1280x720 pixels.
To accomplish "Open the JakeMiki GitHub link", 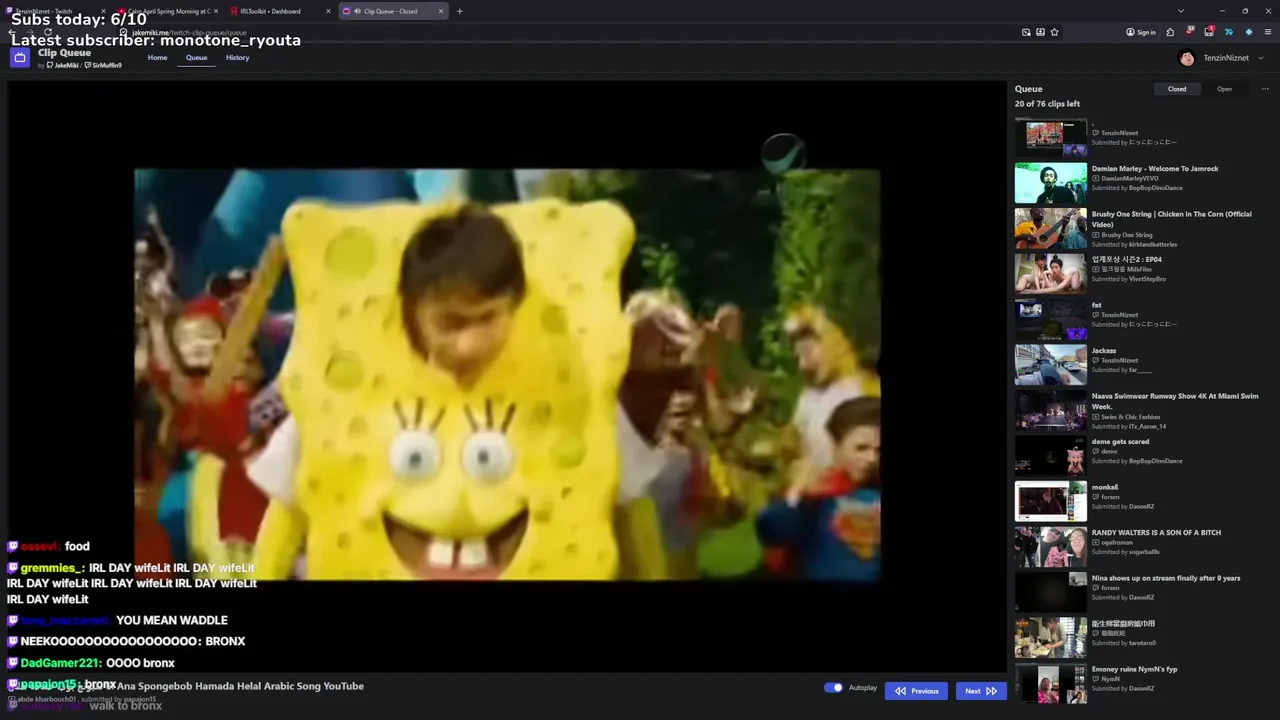I will pyautogui.click(x=62, y=65).
